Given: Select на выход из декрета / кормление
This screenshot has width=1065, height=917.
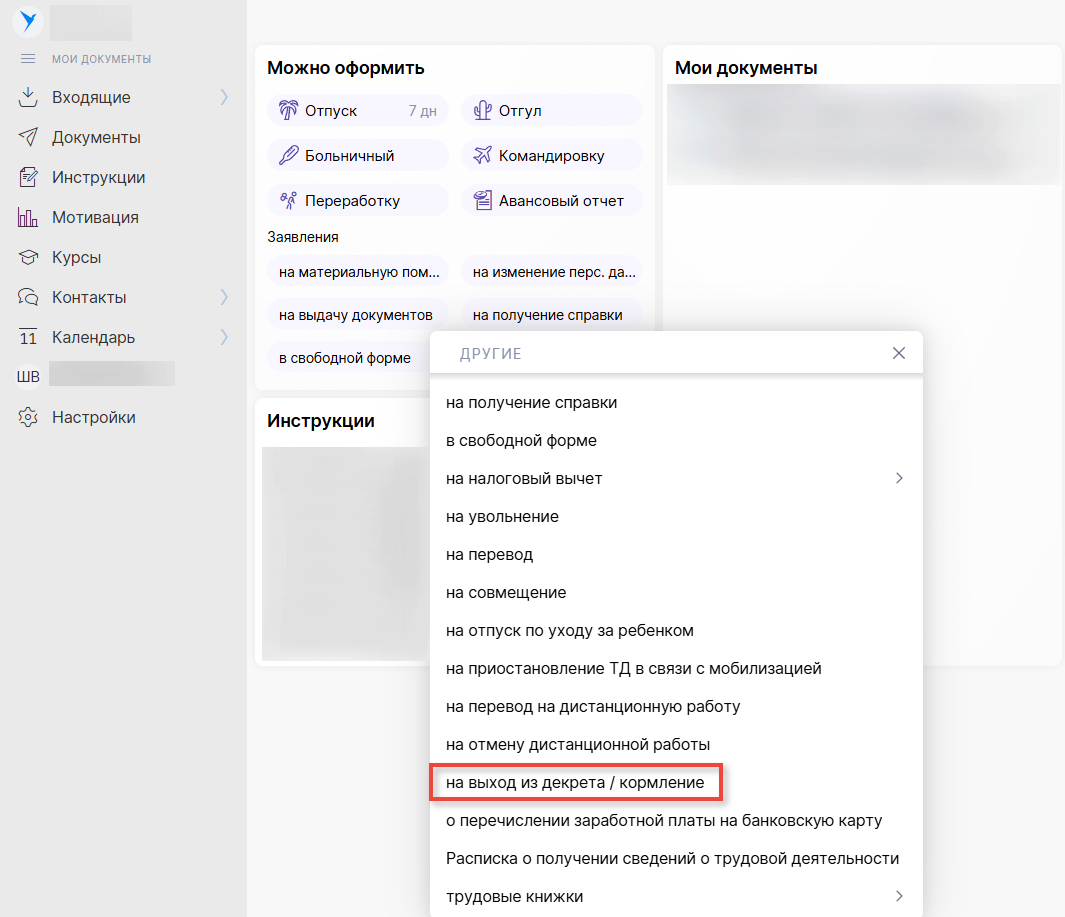Looking at the screenshot, I should (575, 783).
